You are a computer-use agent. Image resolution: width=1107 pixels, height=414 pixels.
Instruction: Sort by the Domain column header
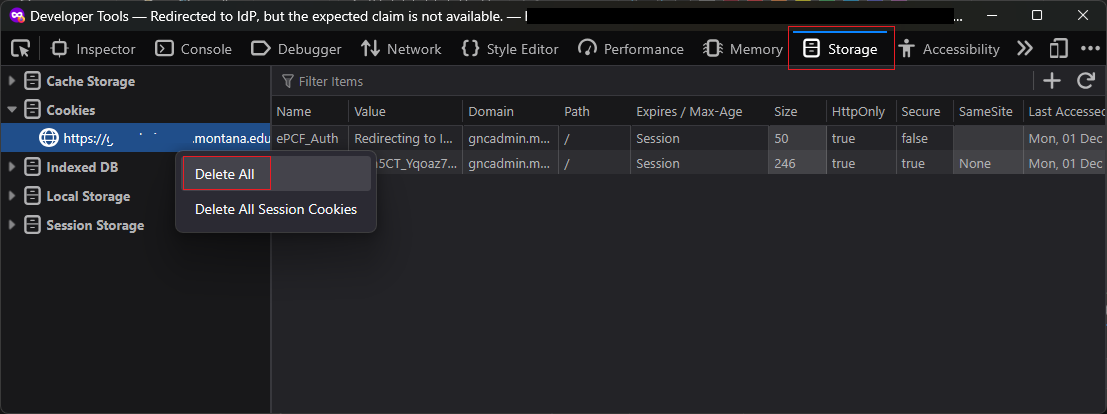(x=511, y=112)
